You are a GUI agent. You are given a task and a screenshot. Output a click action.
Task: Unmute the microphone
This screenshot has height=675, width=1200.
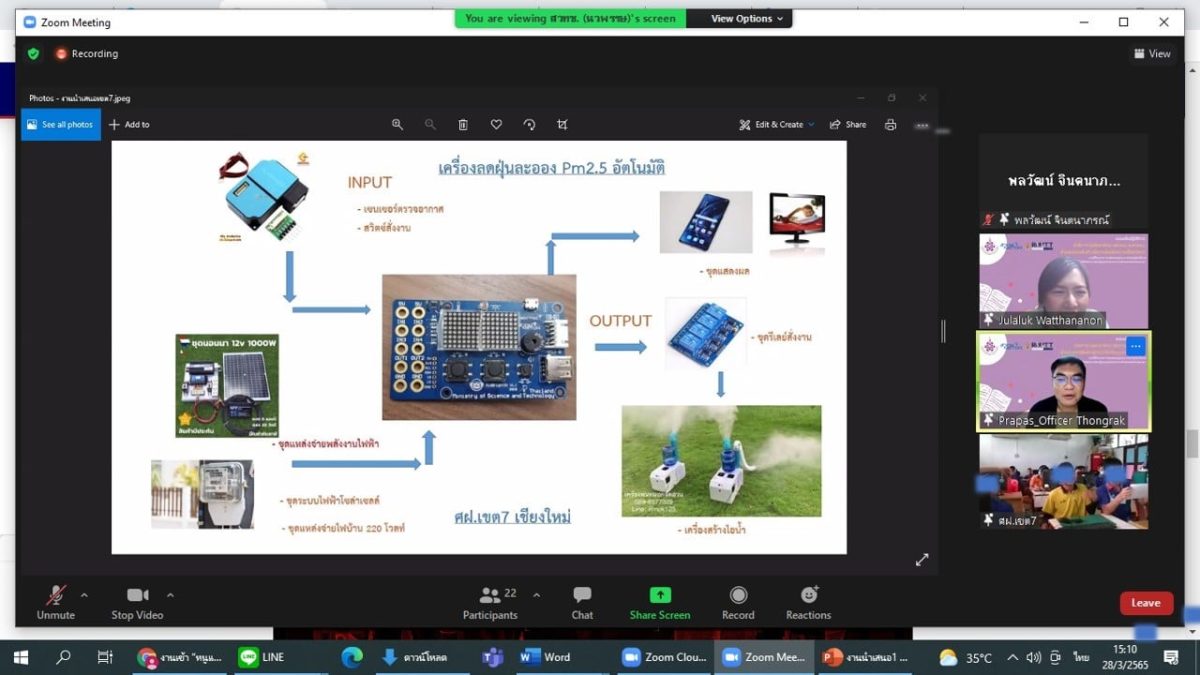[x=56, y=602]
